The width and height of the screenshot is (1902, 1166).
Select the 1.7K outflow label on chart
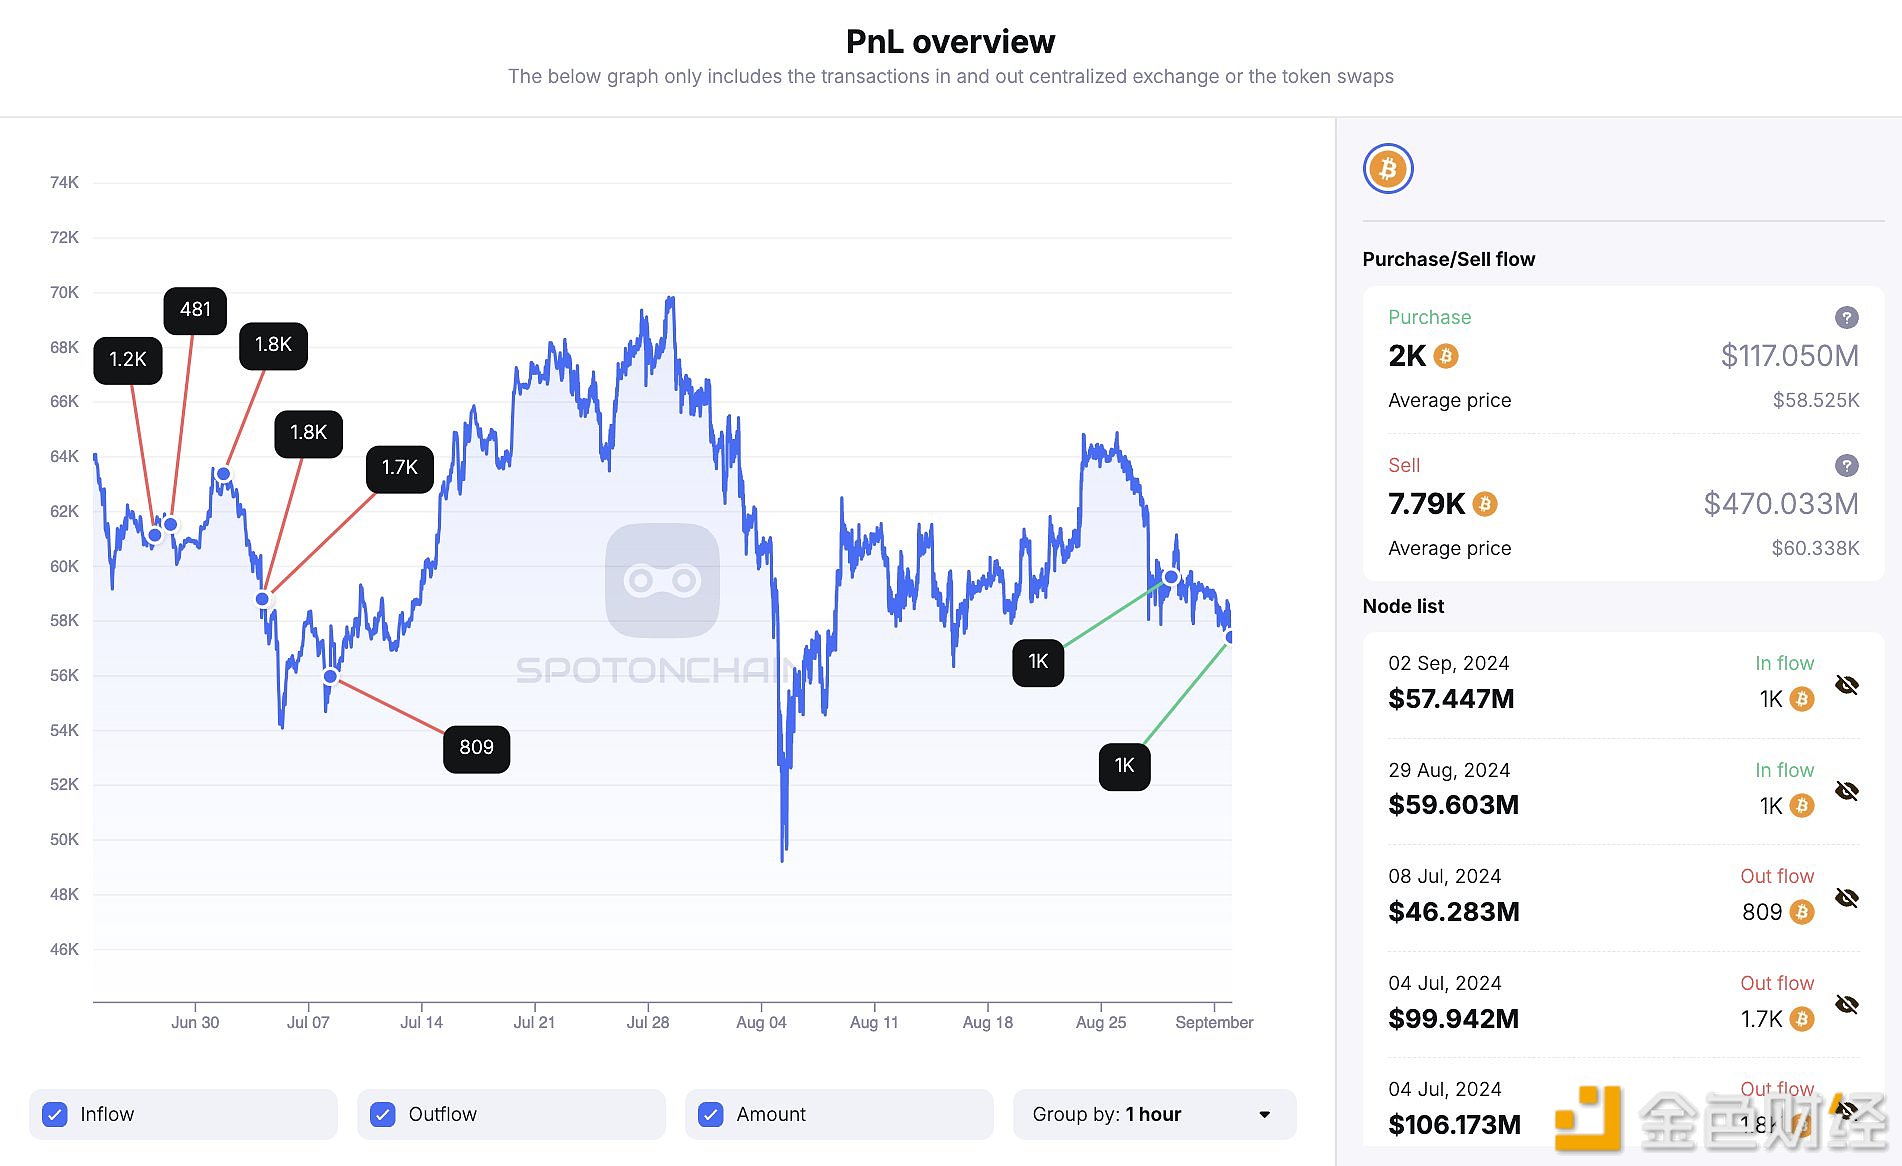[399, 468]
